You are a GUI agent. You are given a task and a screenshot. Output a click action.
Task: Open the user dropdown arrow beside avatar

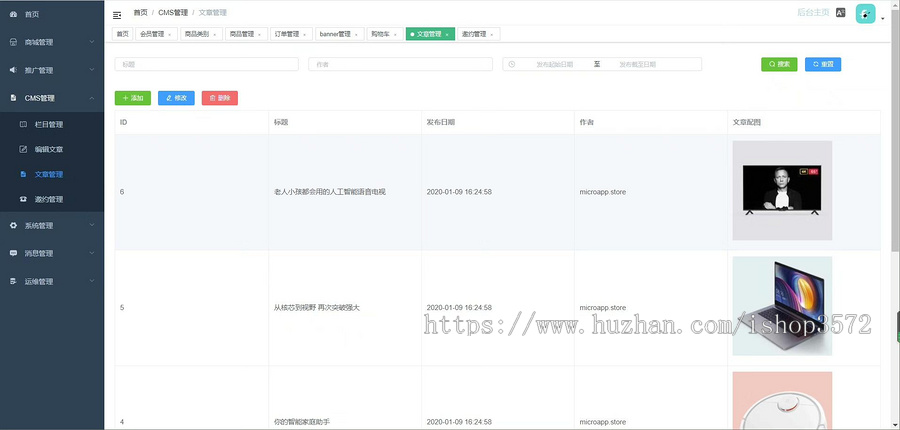tap(883, 19)
